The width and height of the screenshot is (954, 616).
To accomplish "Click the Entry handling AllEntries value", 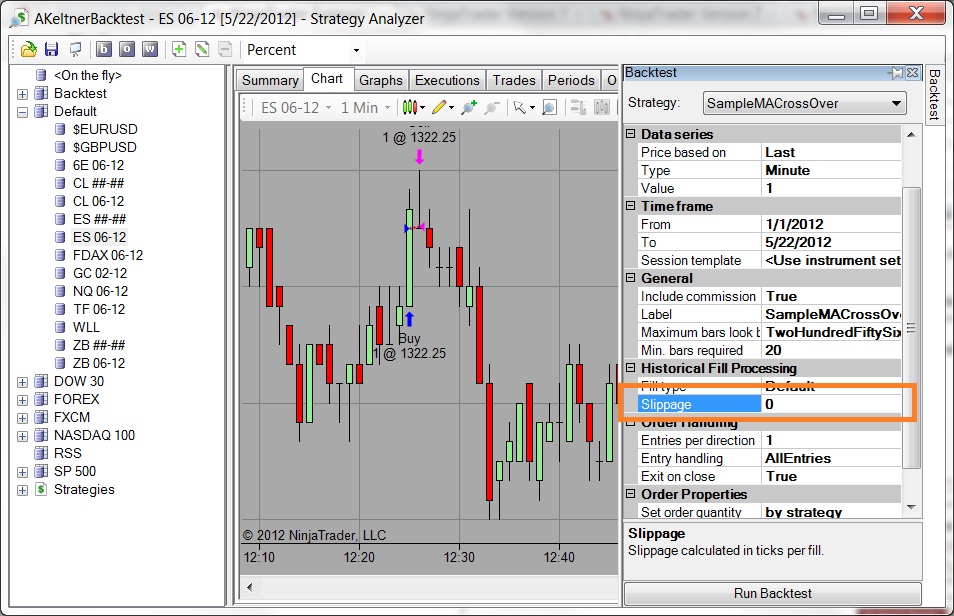I will pyautogui.click(x=831, y=458).
